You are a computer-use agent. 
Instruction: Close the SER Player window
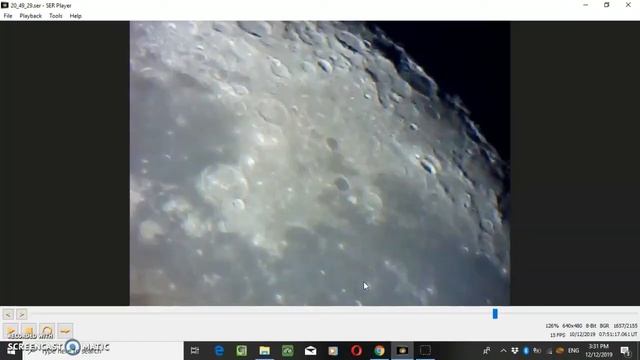click(x=628, y=5)
